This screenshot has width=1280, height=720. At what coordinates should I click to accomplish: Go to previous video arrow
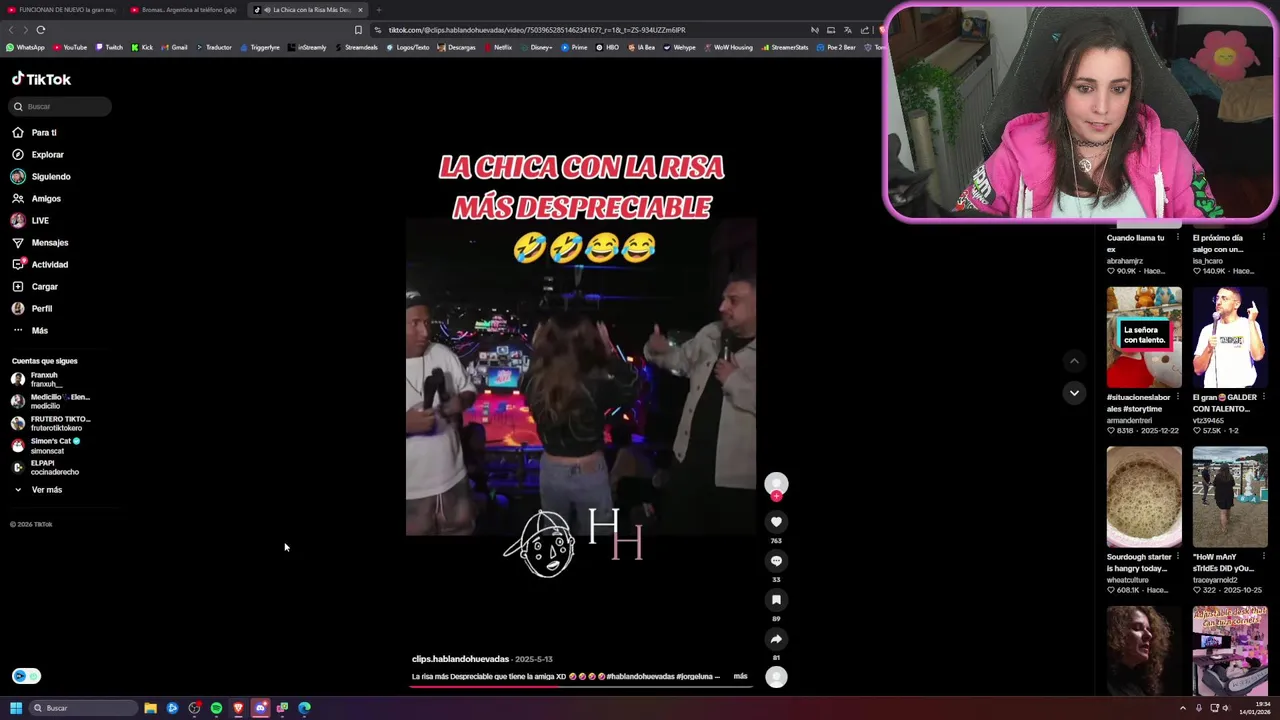point(1074,361)
